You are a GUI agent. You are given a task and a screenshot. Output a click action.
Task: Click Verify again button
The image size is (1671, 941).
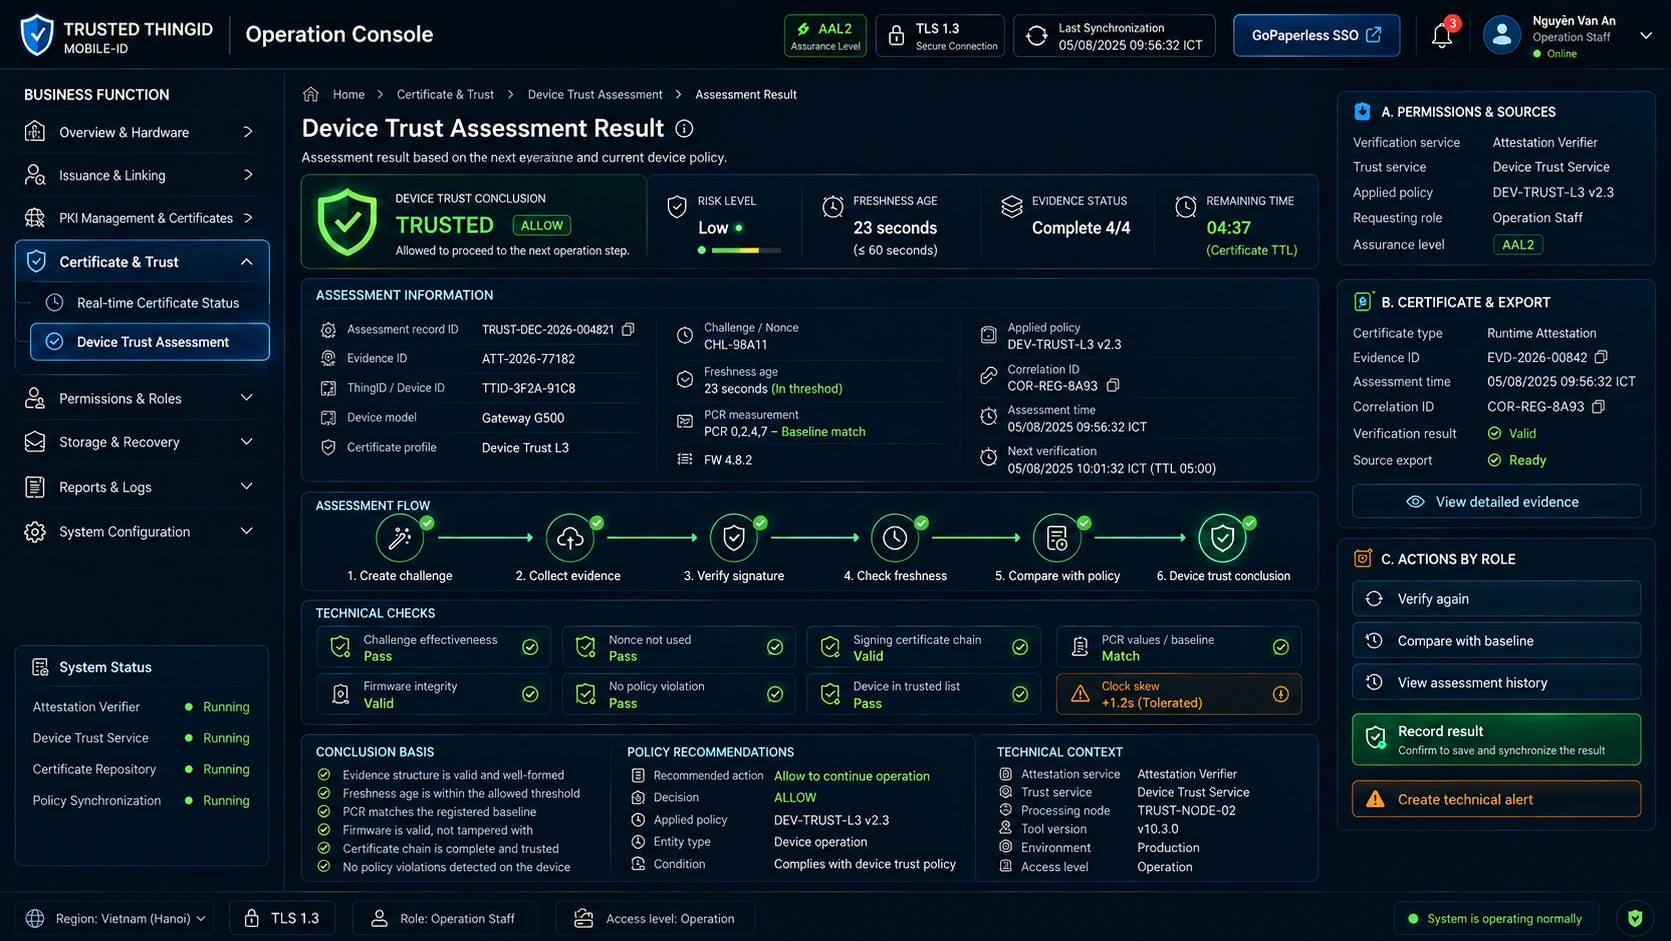click(x=1496, y=599)
